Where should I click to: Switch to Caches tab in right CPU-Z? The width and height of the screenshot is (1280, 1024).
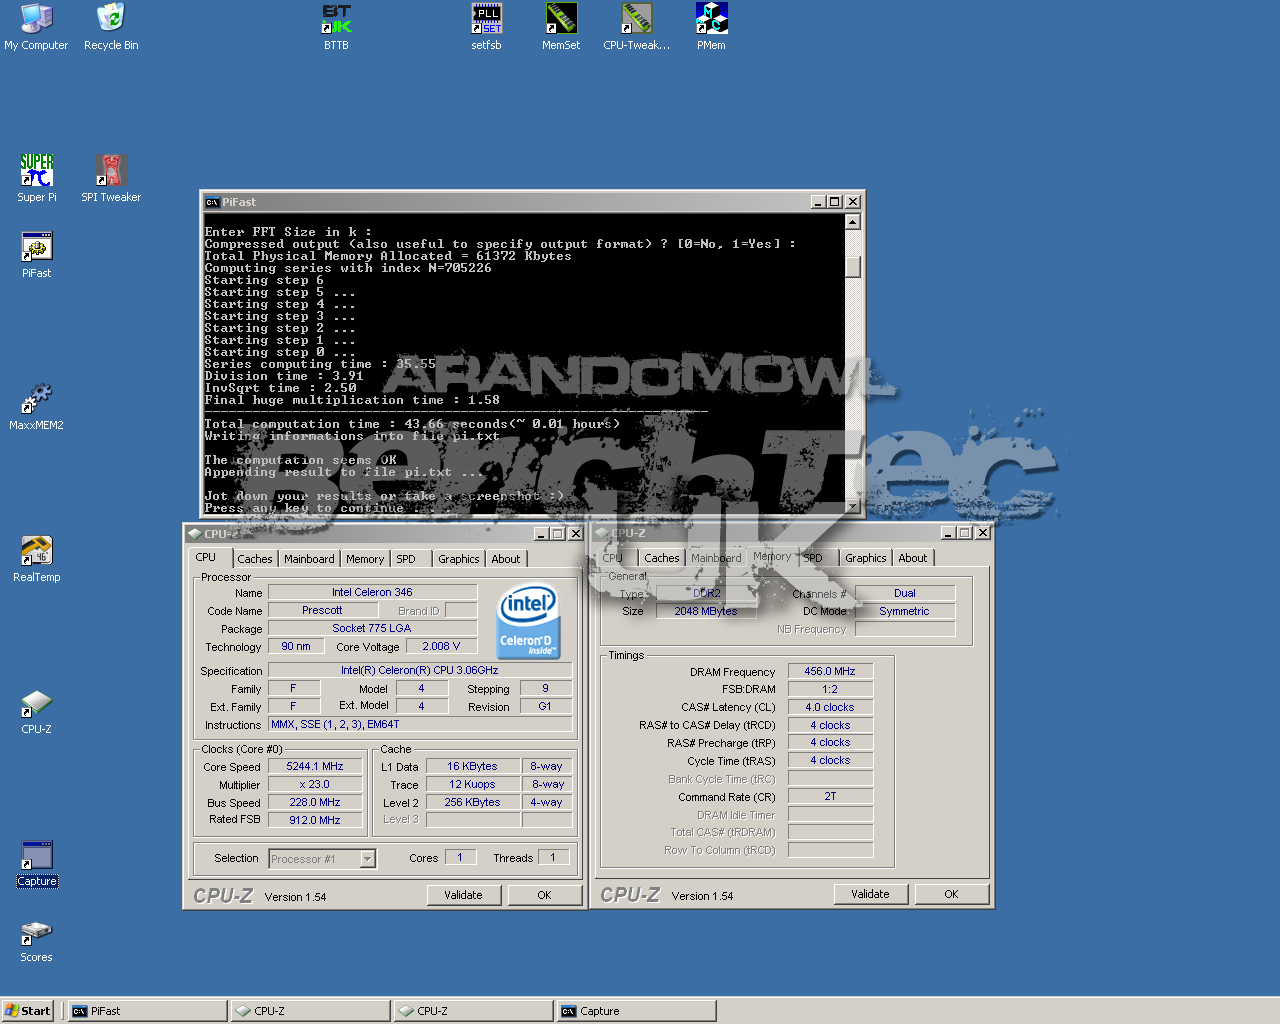coord(662,558)
